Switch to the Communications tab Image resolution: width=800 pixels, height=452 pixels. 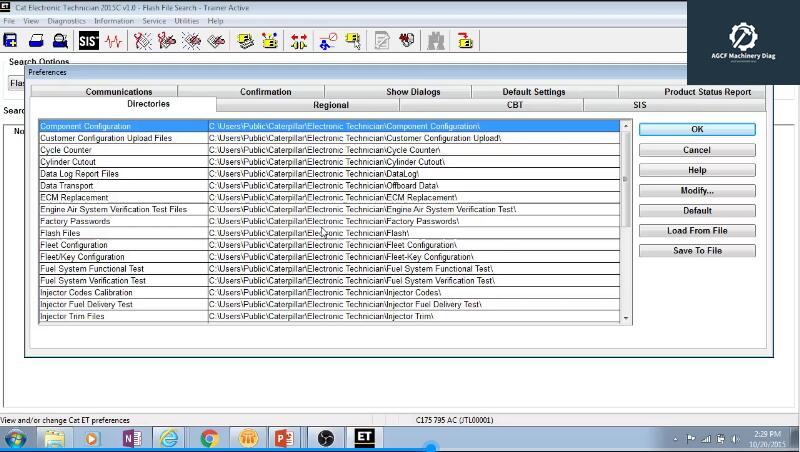pos(119,92)
